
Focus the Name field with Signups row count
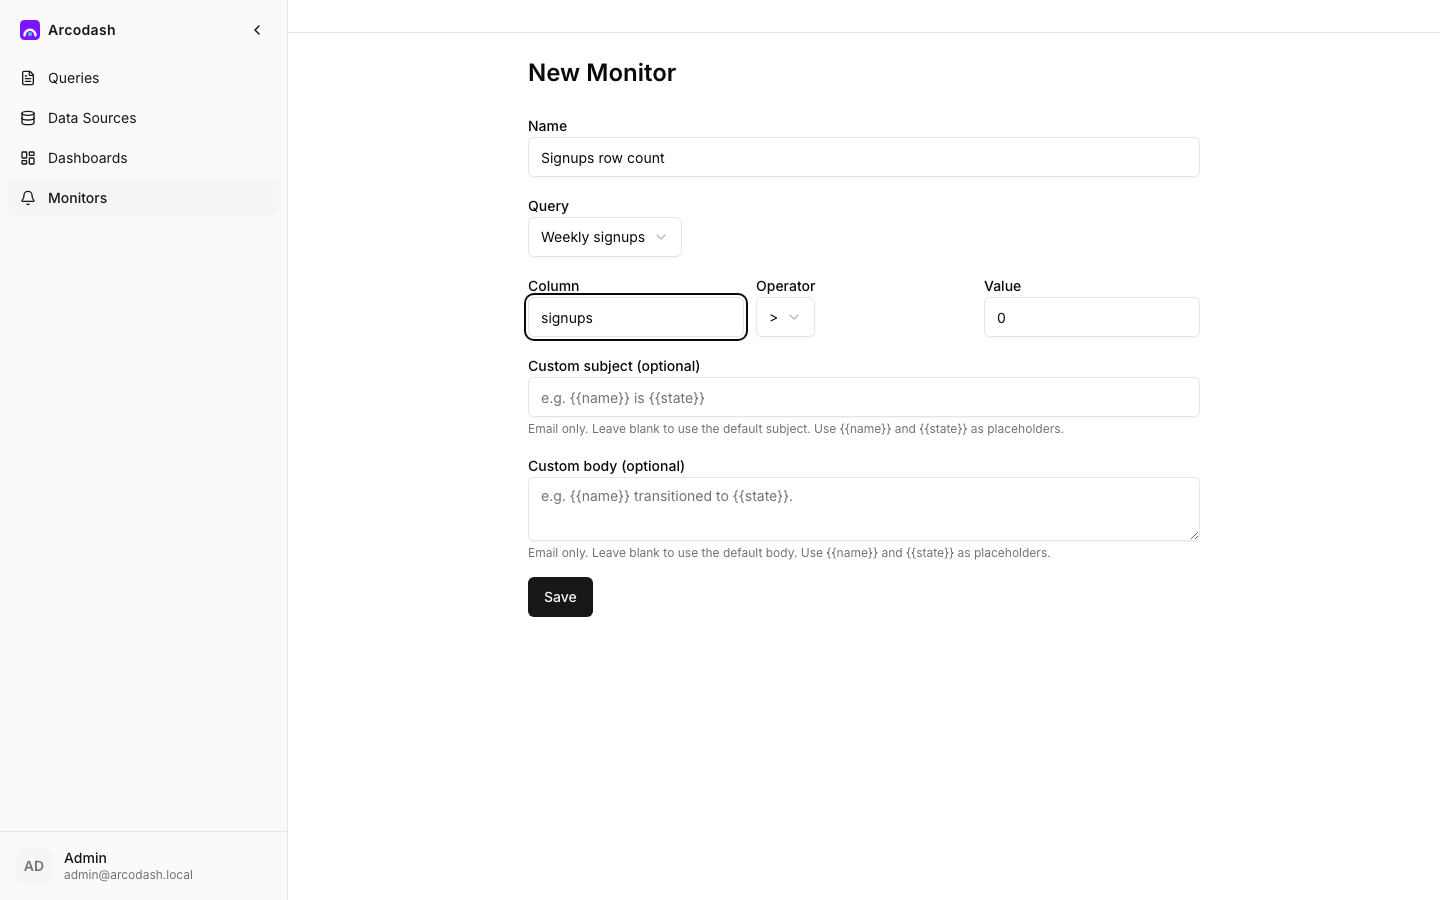point(864,157)
